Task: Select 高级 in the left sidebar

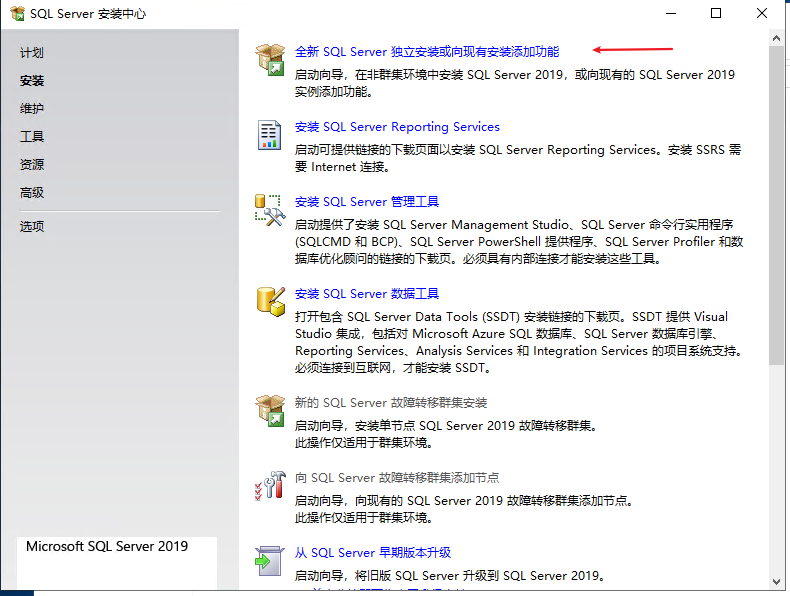Action: 32,192
